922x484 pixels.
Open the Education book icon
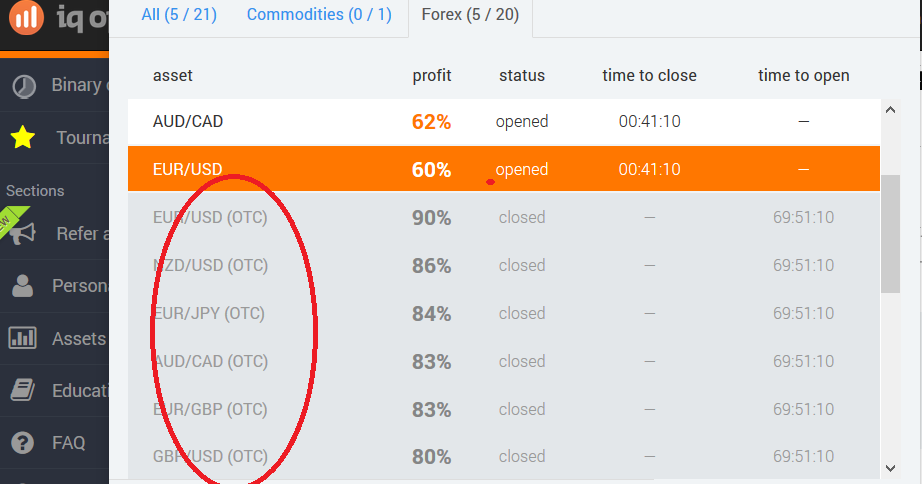pyautogui.click(x=22, y=390)
